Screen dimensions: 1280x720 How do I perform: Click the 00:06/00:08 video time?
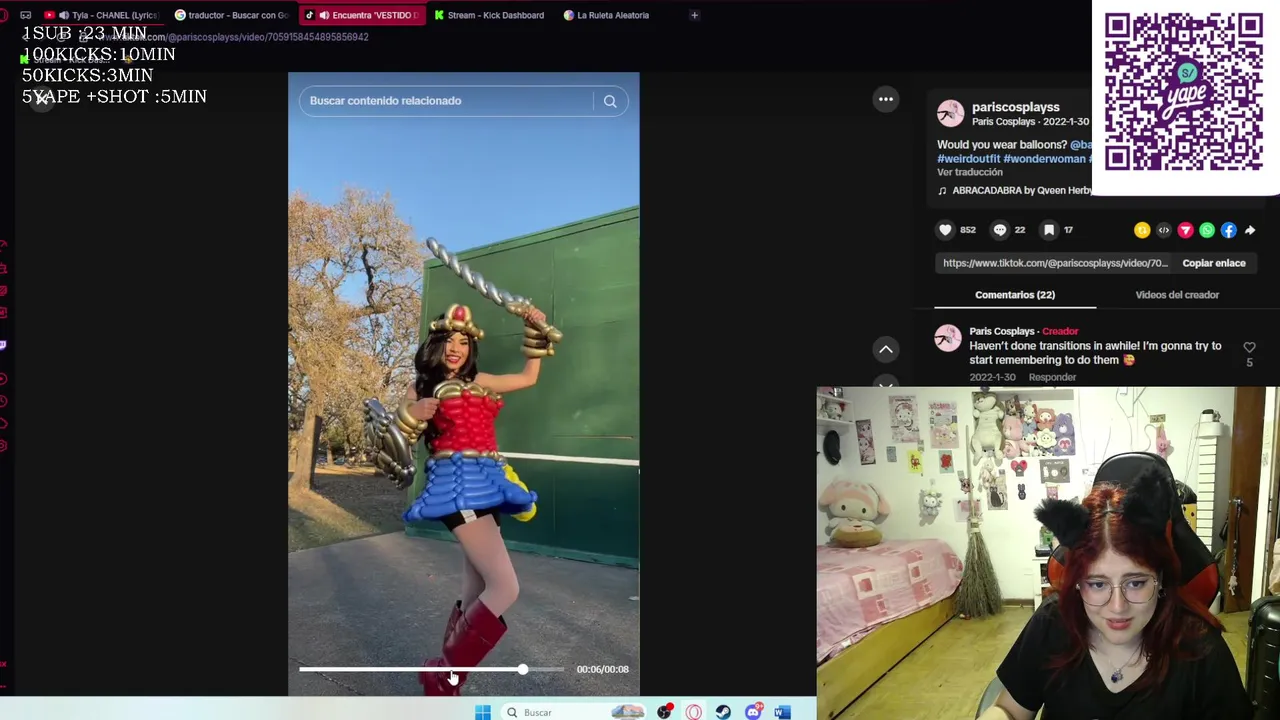[x=602, y=669]
